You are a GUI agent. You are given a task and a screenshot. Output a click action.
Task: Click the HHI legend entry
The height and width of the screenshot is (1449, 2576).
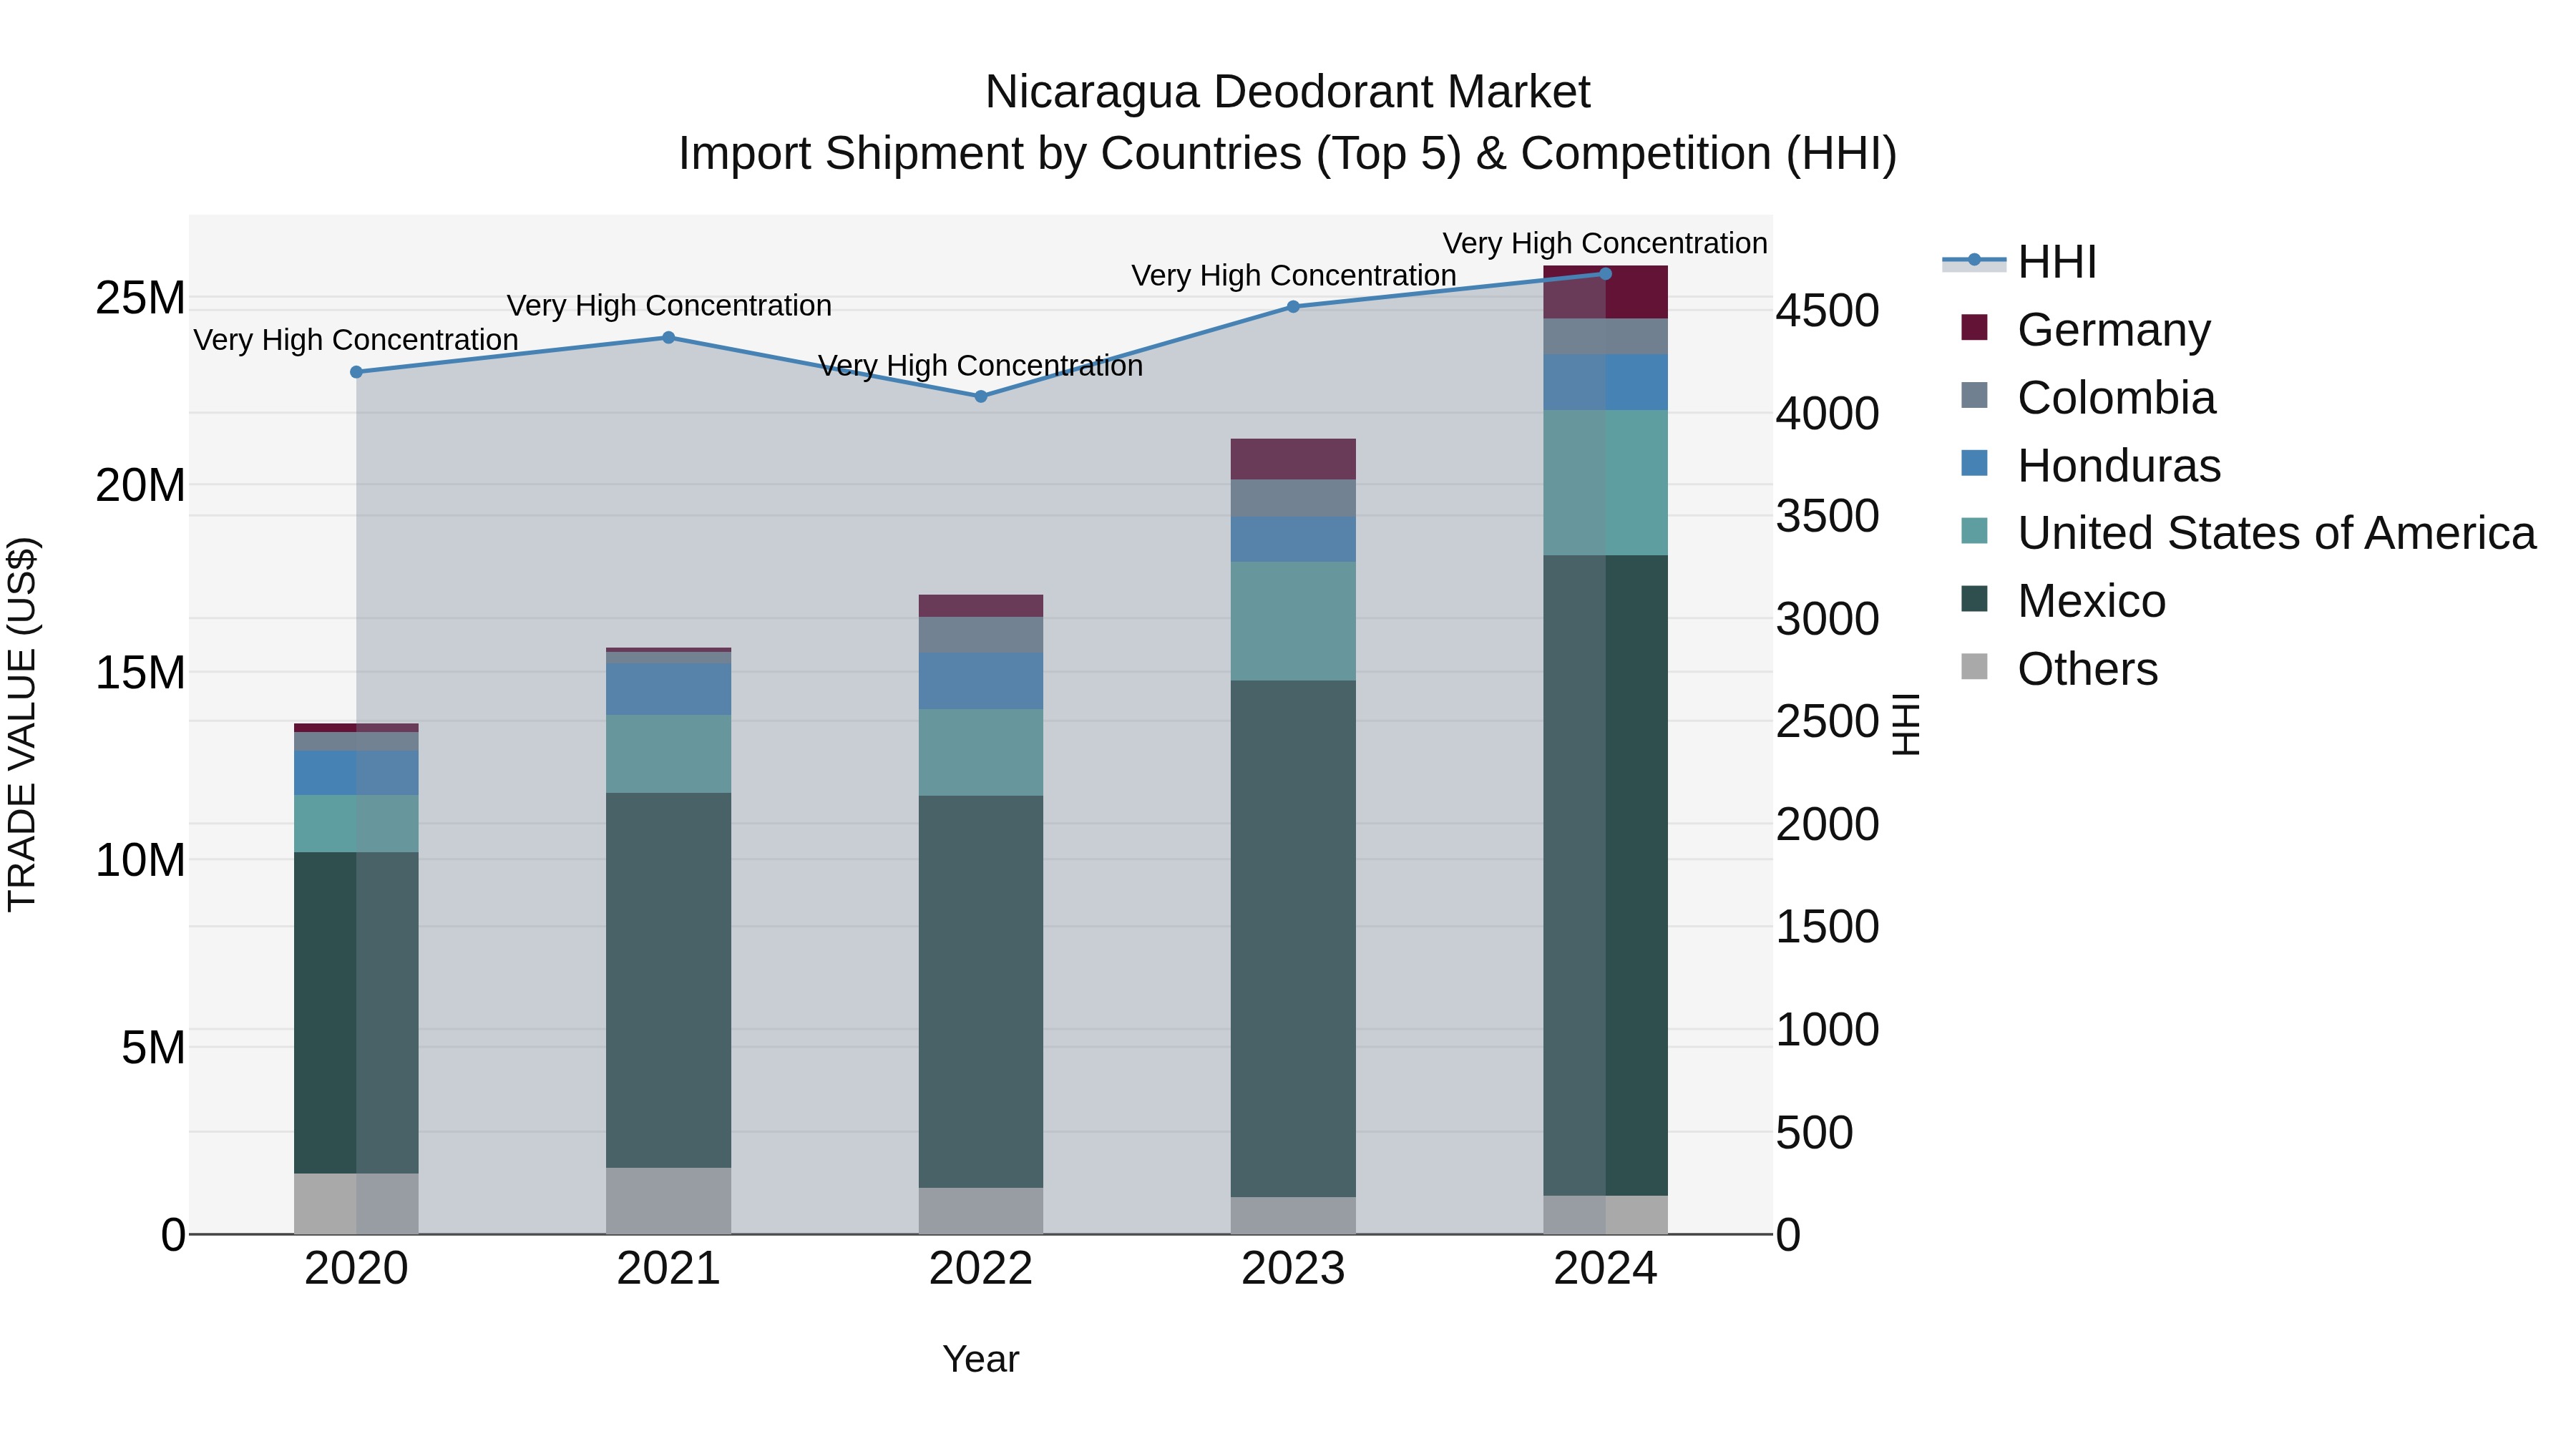[x=2019, y=262]
